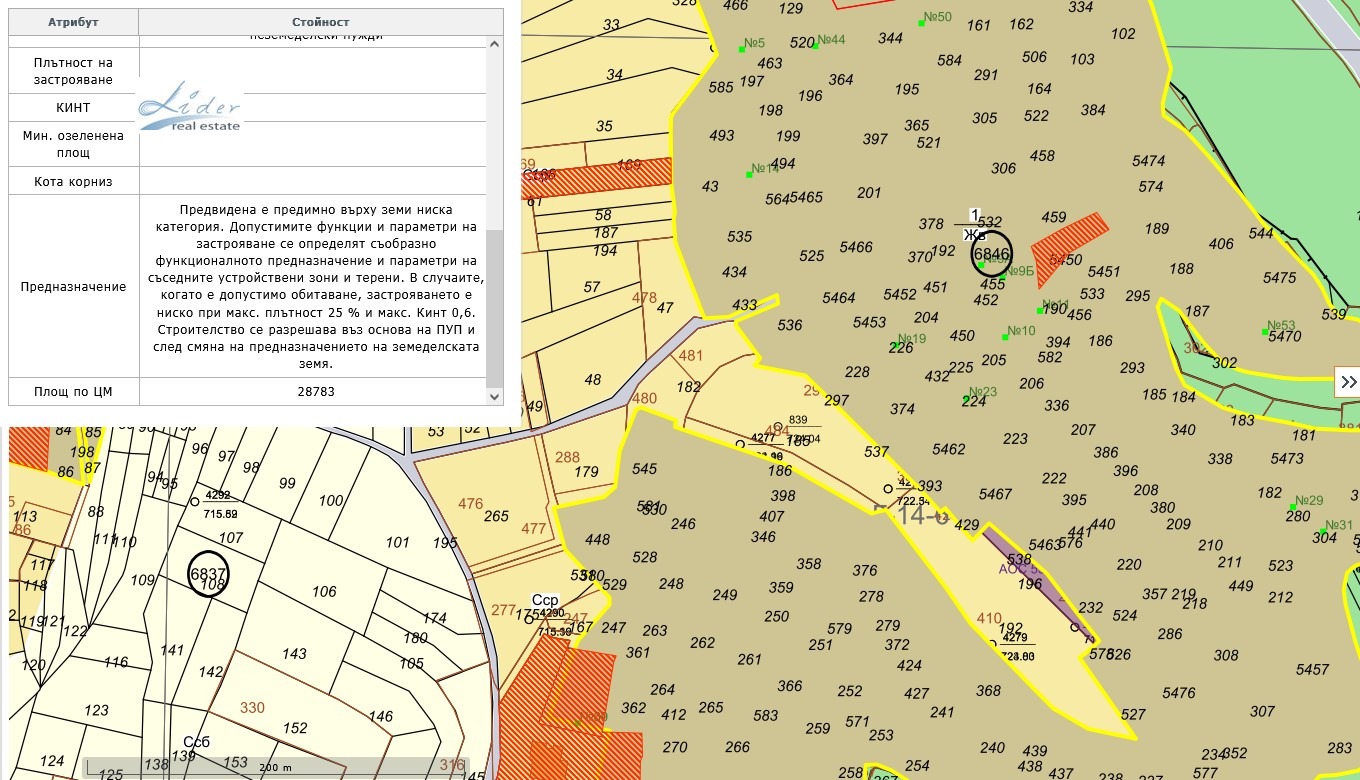Click the Предназначение attribute row label

(x=73, y=287)
